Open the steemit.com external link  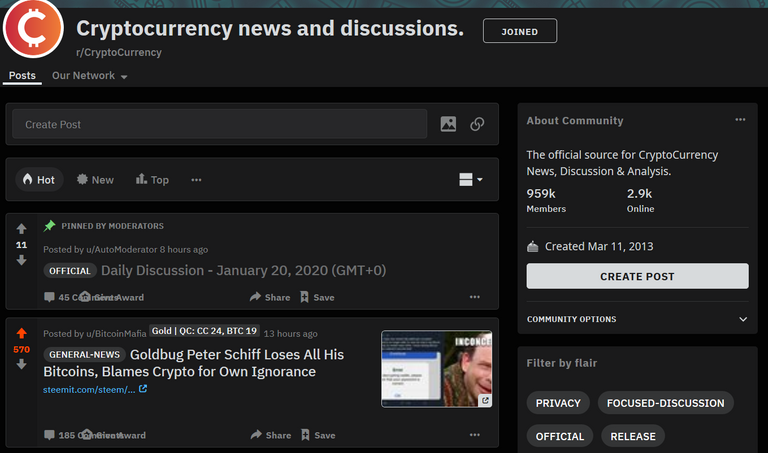(x=95, y=390)
